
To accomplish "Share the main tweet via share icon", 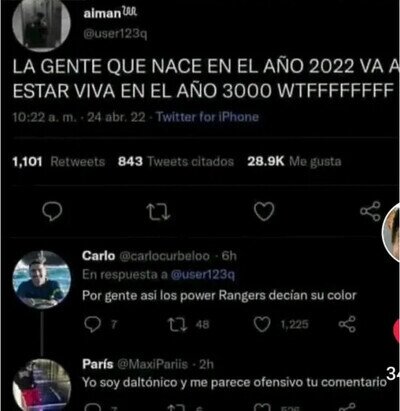I will 370,211.
